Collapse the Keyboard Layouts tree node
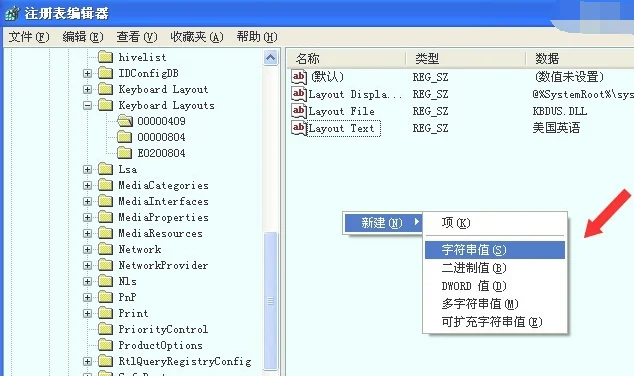This screenshot has width=634, height=376. pos(87,106)
